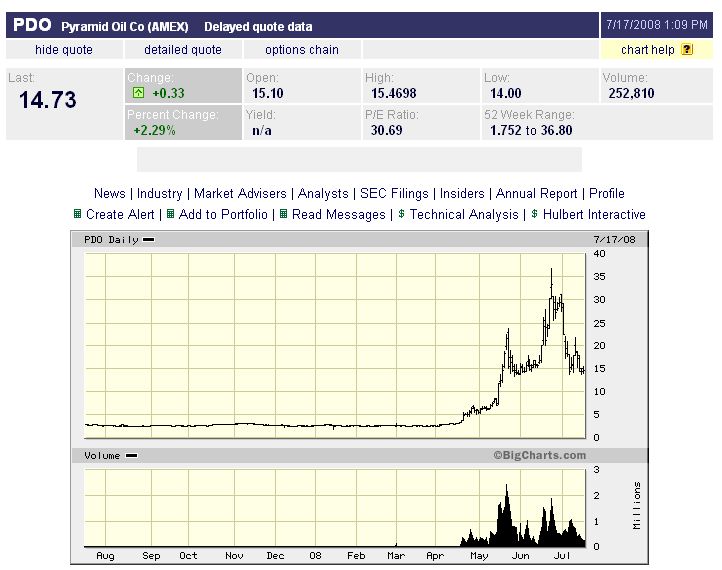This screenshot has width=722, height=570.
Task: Open the News section
Action: pyautogui.click(x=110, y=193)
